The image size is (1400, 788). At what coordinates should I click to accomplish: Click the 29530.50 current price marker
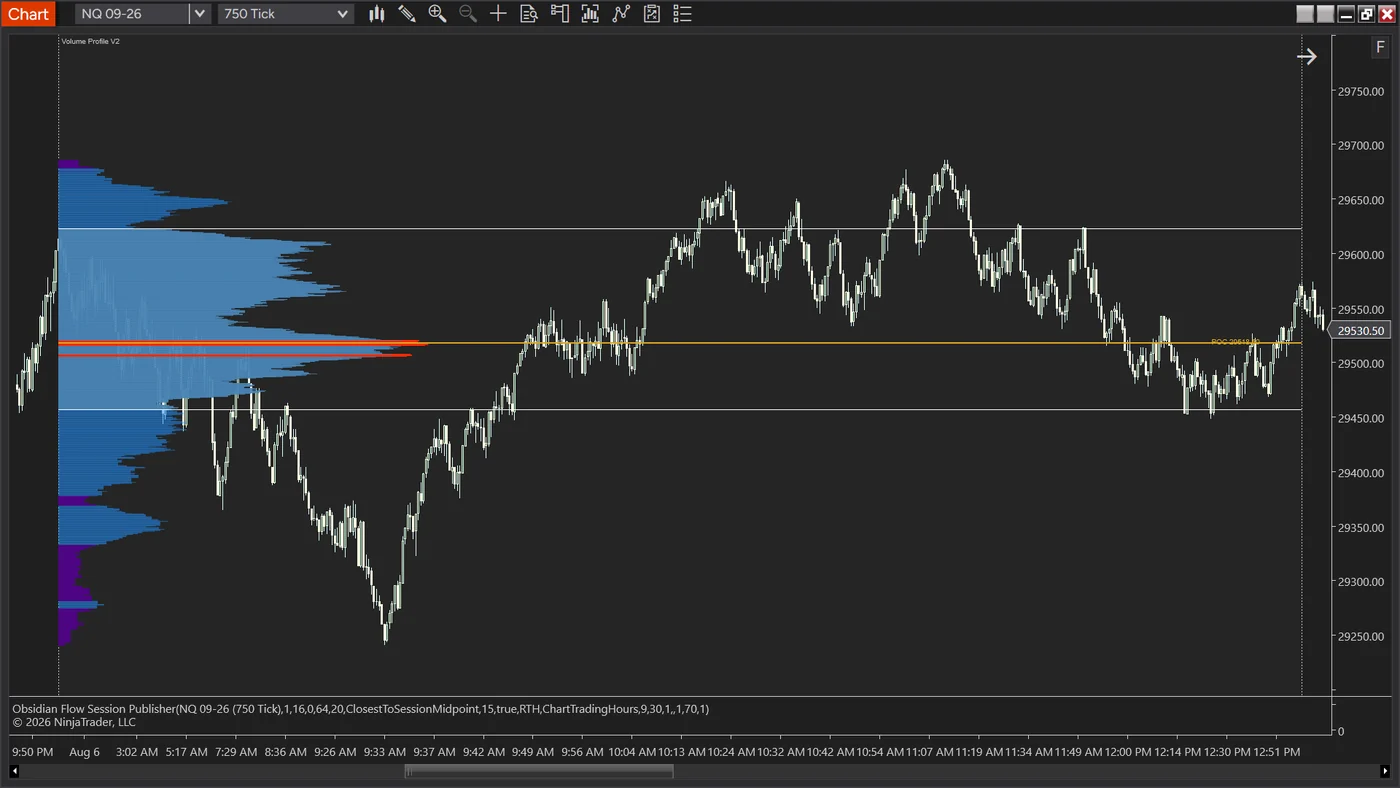pos(1361,331)
